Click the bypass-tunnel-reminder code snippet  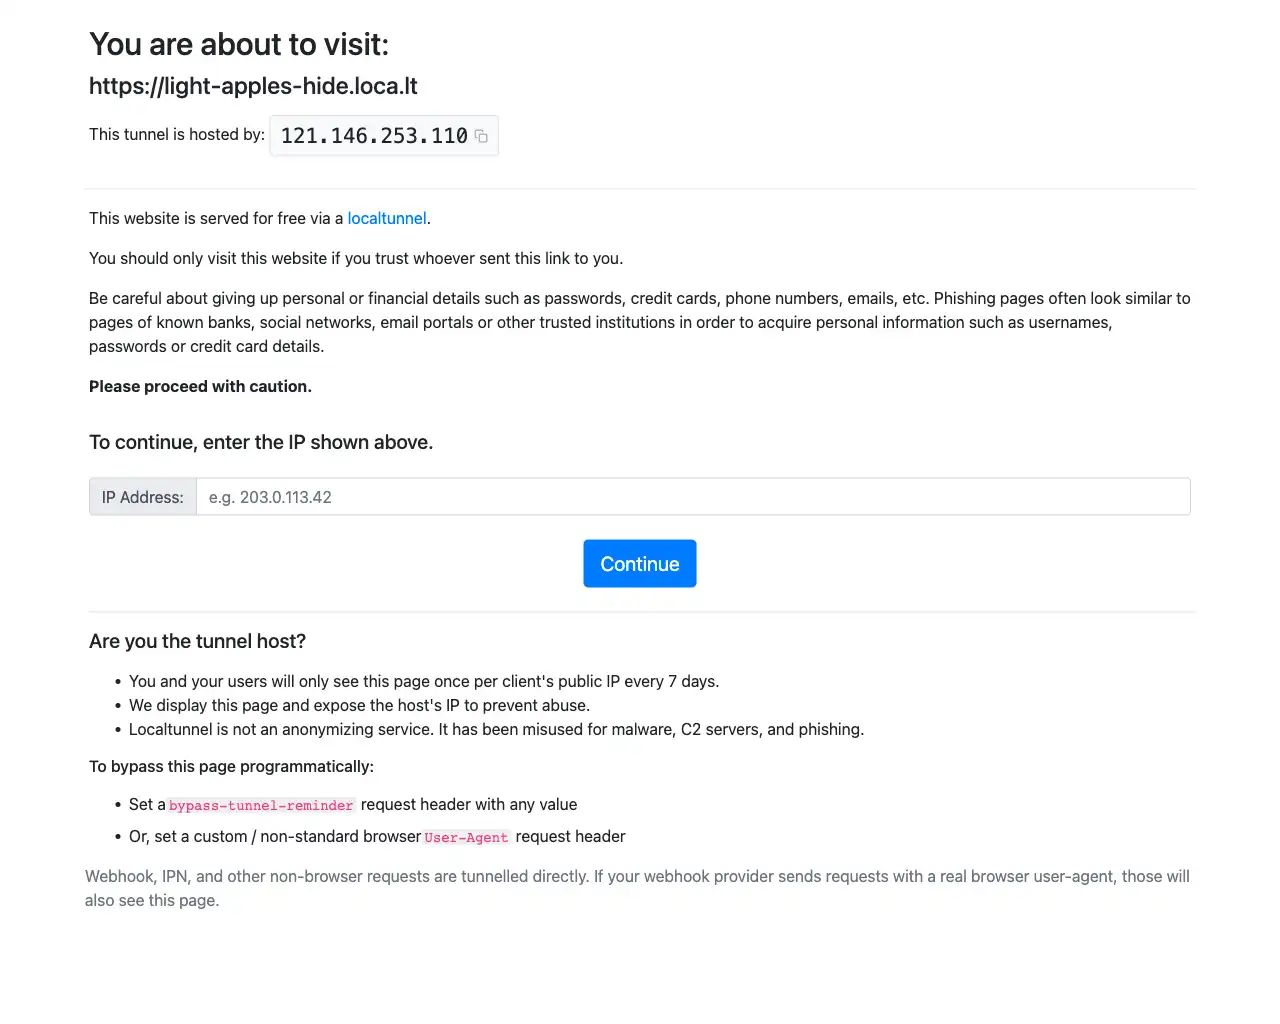pyautogui.click(x=261, y=805)
